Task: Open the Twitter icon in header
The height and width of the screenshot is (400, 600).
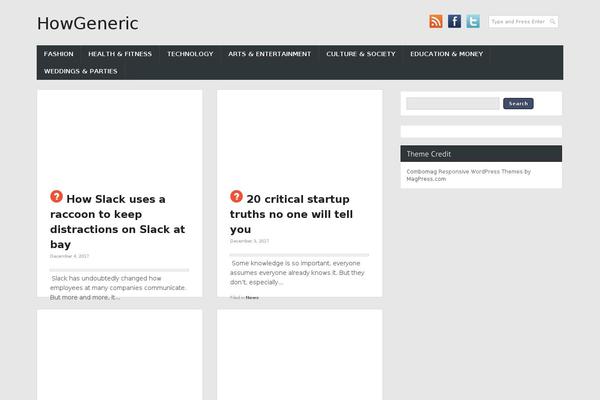Action: 473,21
